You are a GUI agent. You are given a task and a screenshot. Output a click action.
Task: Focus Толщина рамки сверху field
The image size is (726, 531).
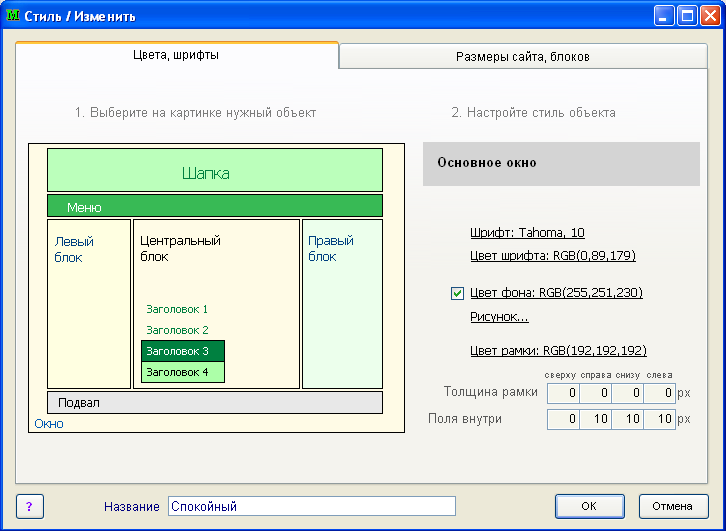tap(563, 393)
